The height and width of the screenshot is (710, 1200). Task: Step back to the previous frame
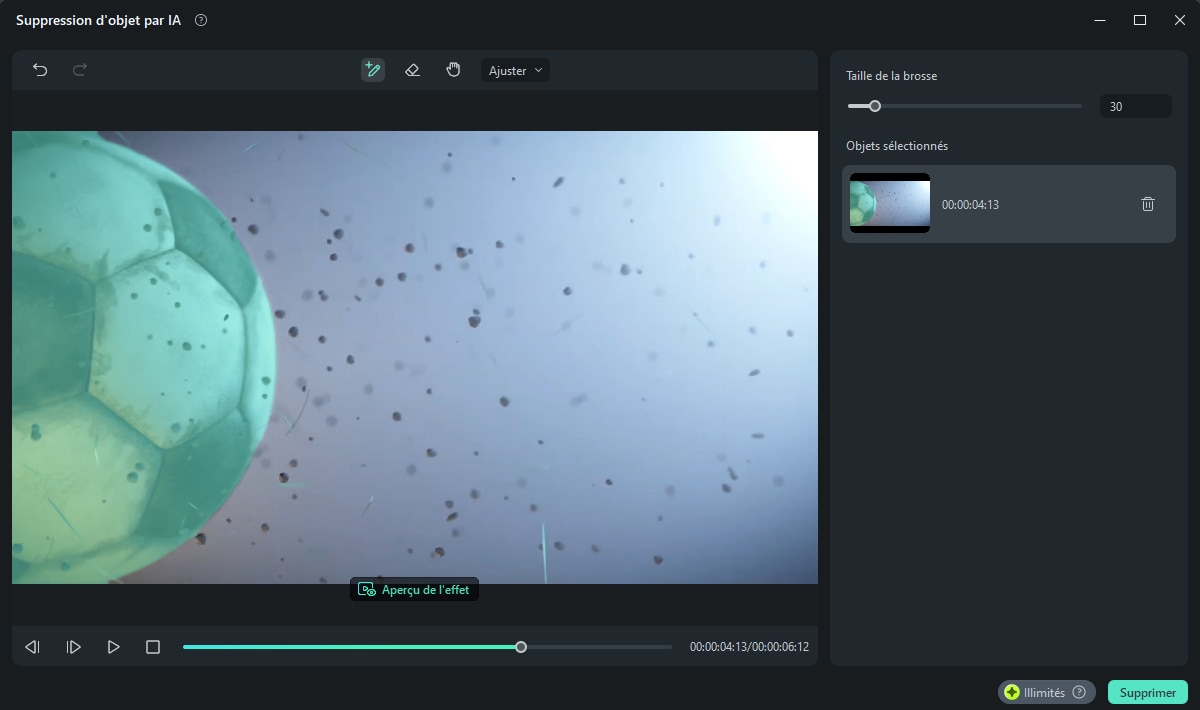coord(32,647)
